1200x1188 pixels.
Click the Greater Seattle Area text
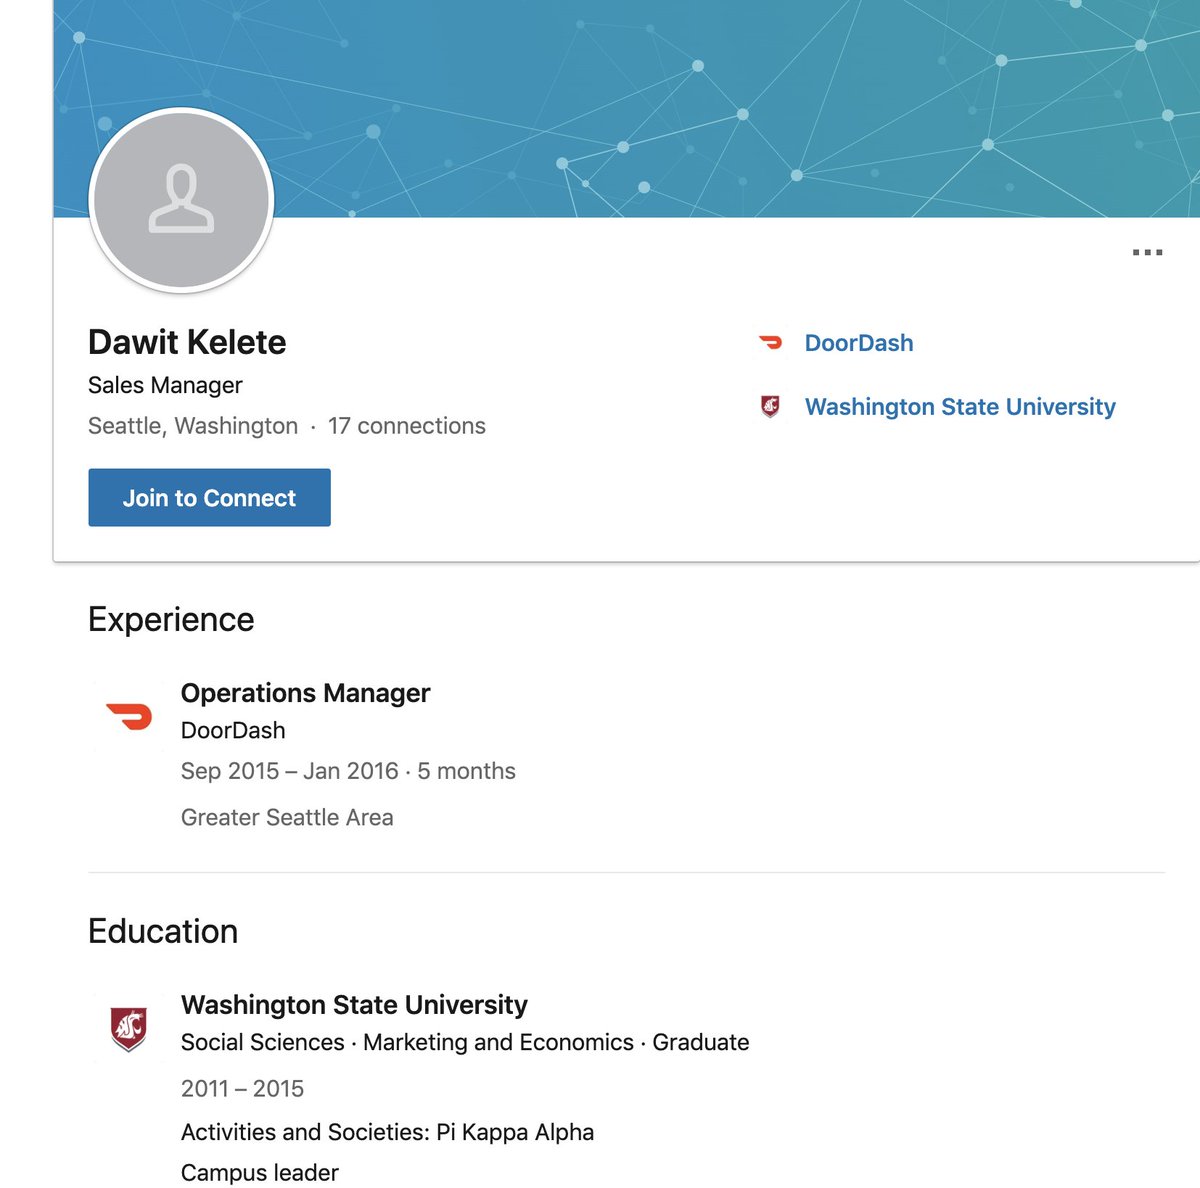click(x=287, y=817)
